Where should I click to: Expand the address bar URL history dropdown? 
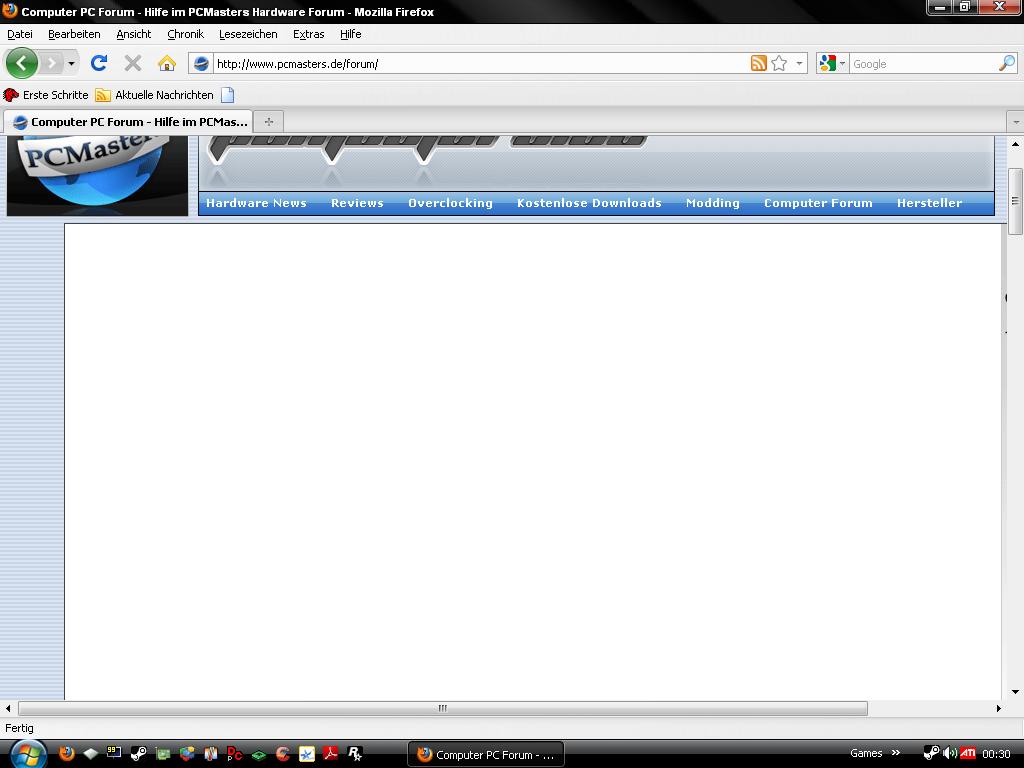click(799, 63)
